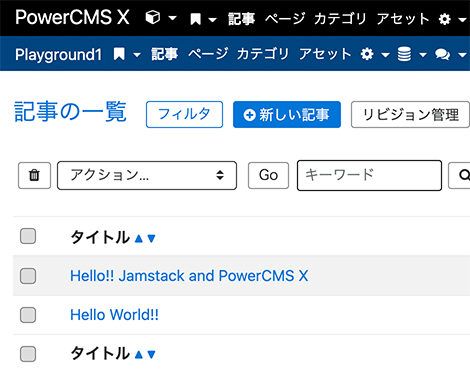Screen dimensions: 470x380
Task: Sort descending by top タイトル header
Action: coord(151,238)
